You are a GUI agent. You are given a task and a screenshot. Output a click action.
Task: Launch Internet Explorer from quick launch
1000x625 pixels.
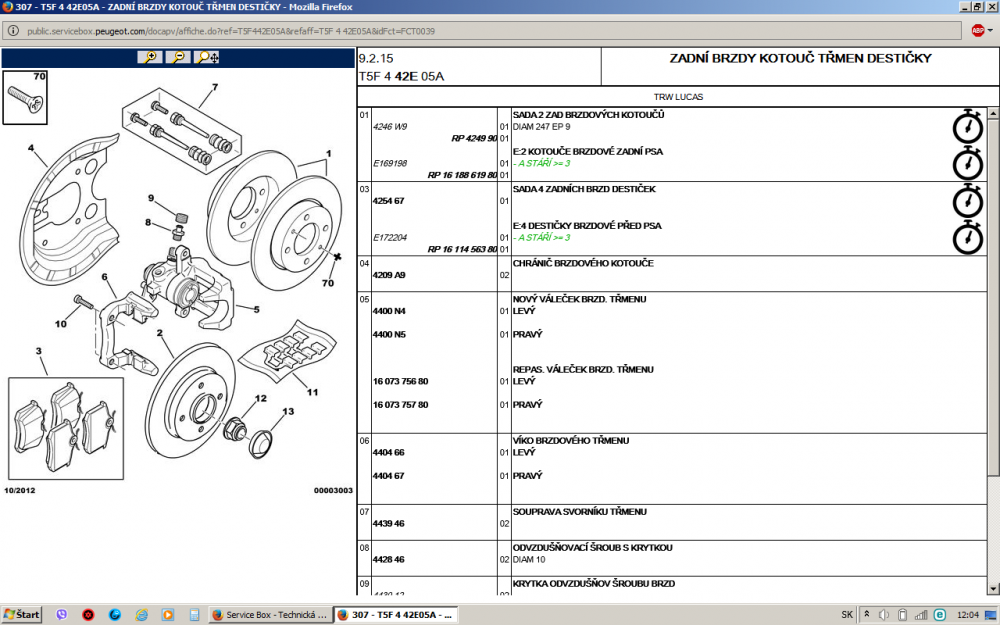click(142, 615)
